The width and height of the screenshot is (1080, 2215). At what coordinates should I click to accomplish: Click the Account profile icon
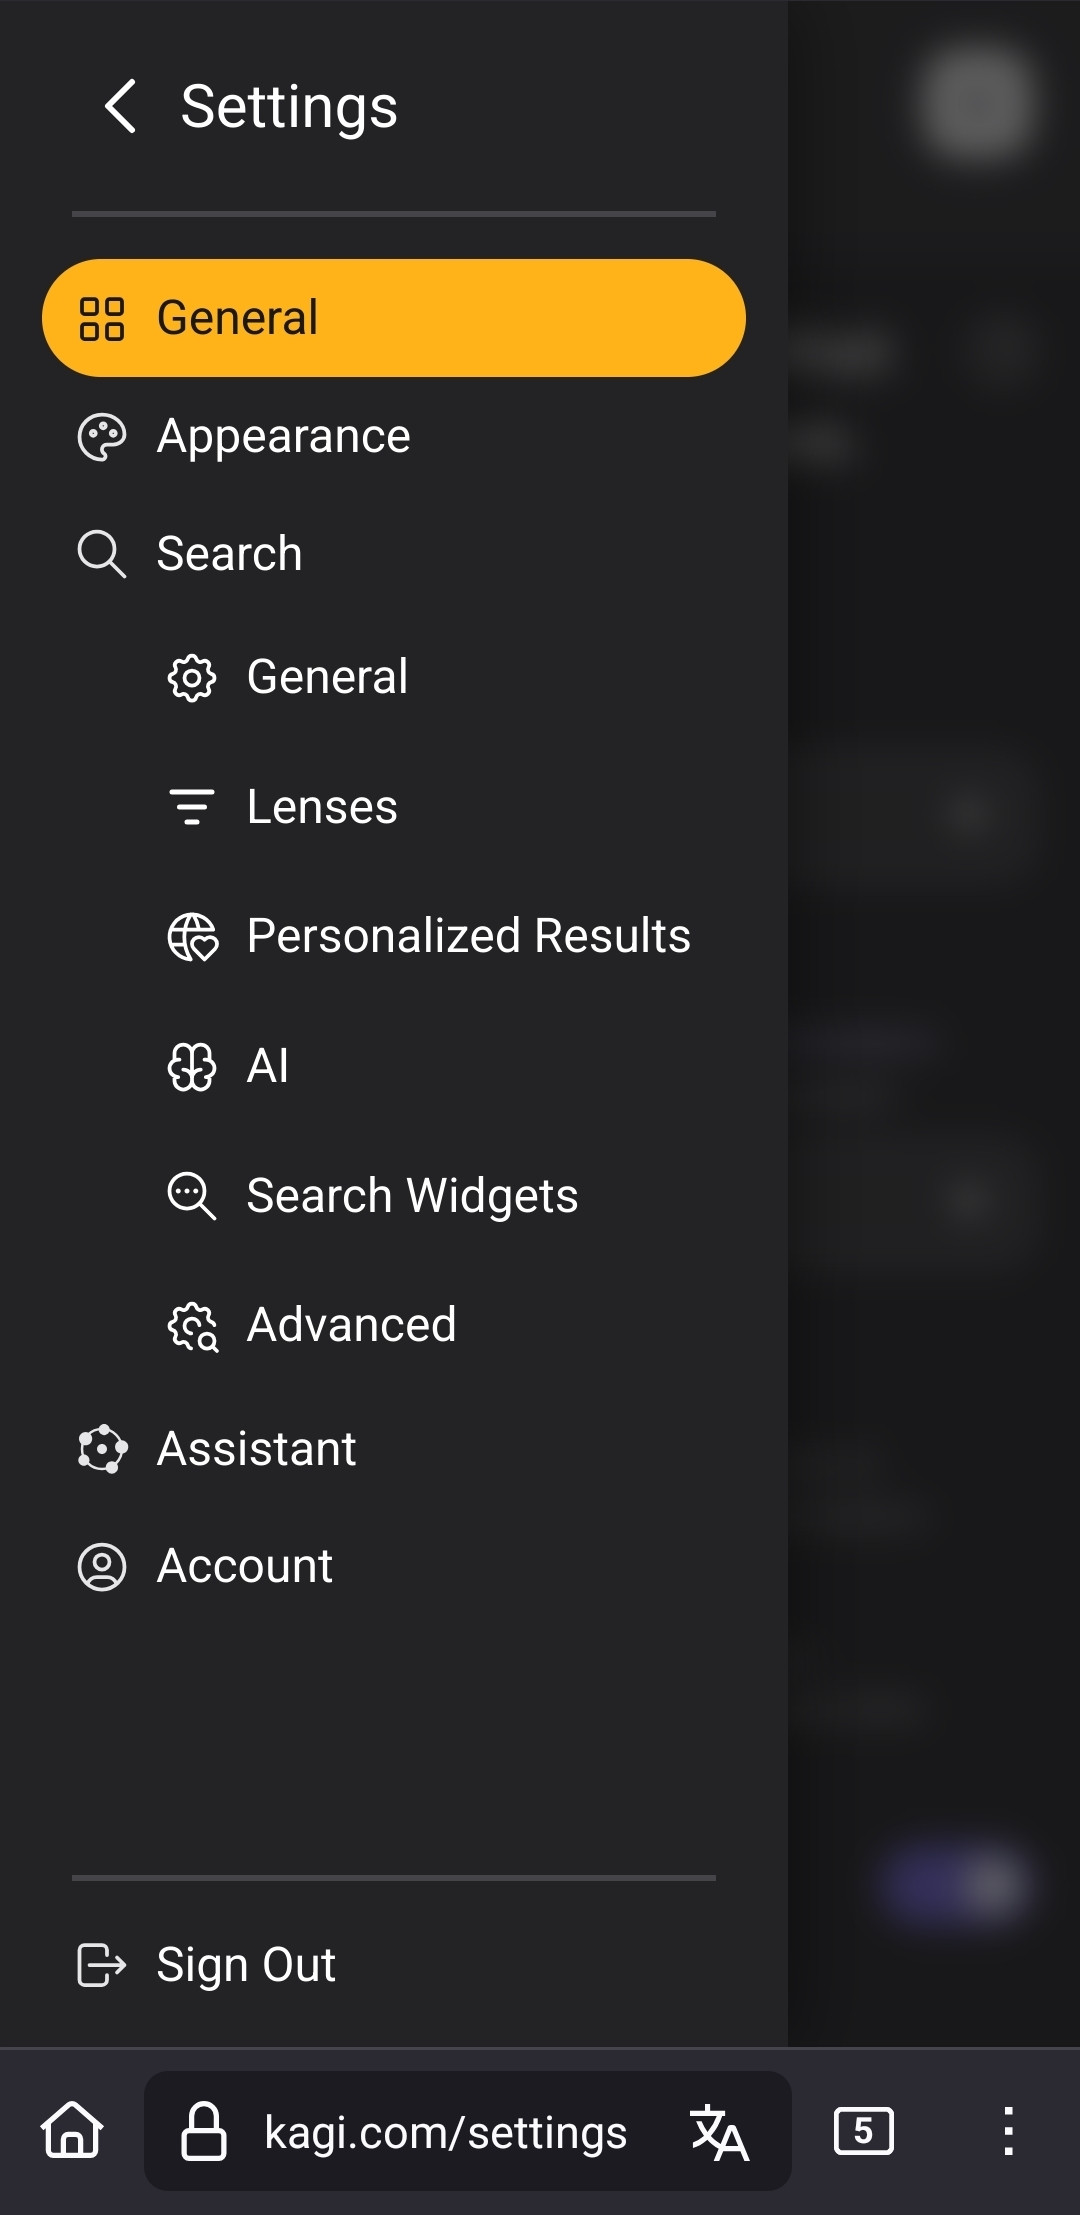click(102, 1567)
